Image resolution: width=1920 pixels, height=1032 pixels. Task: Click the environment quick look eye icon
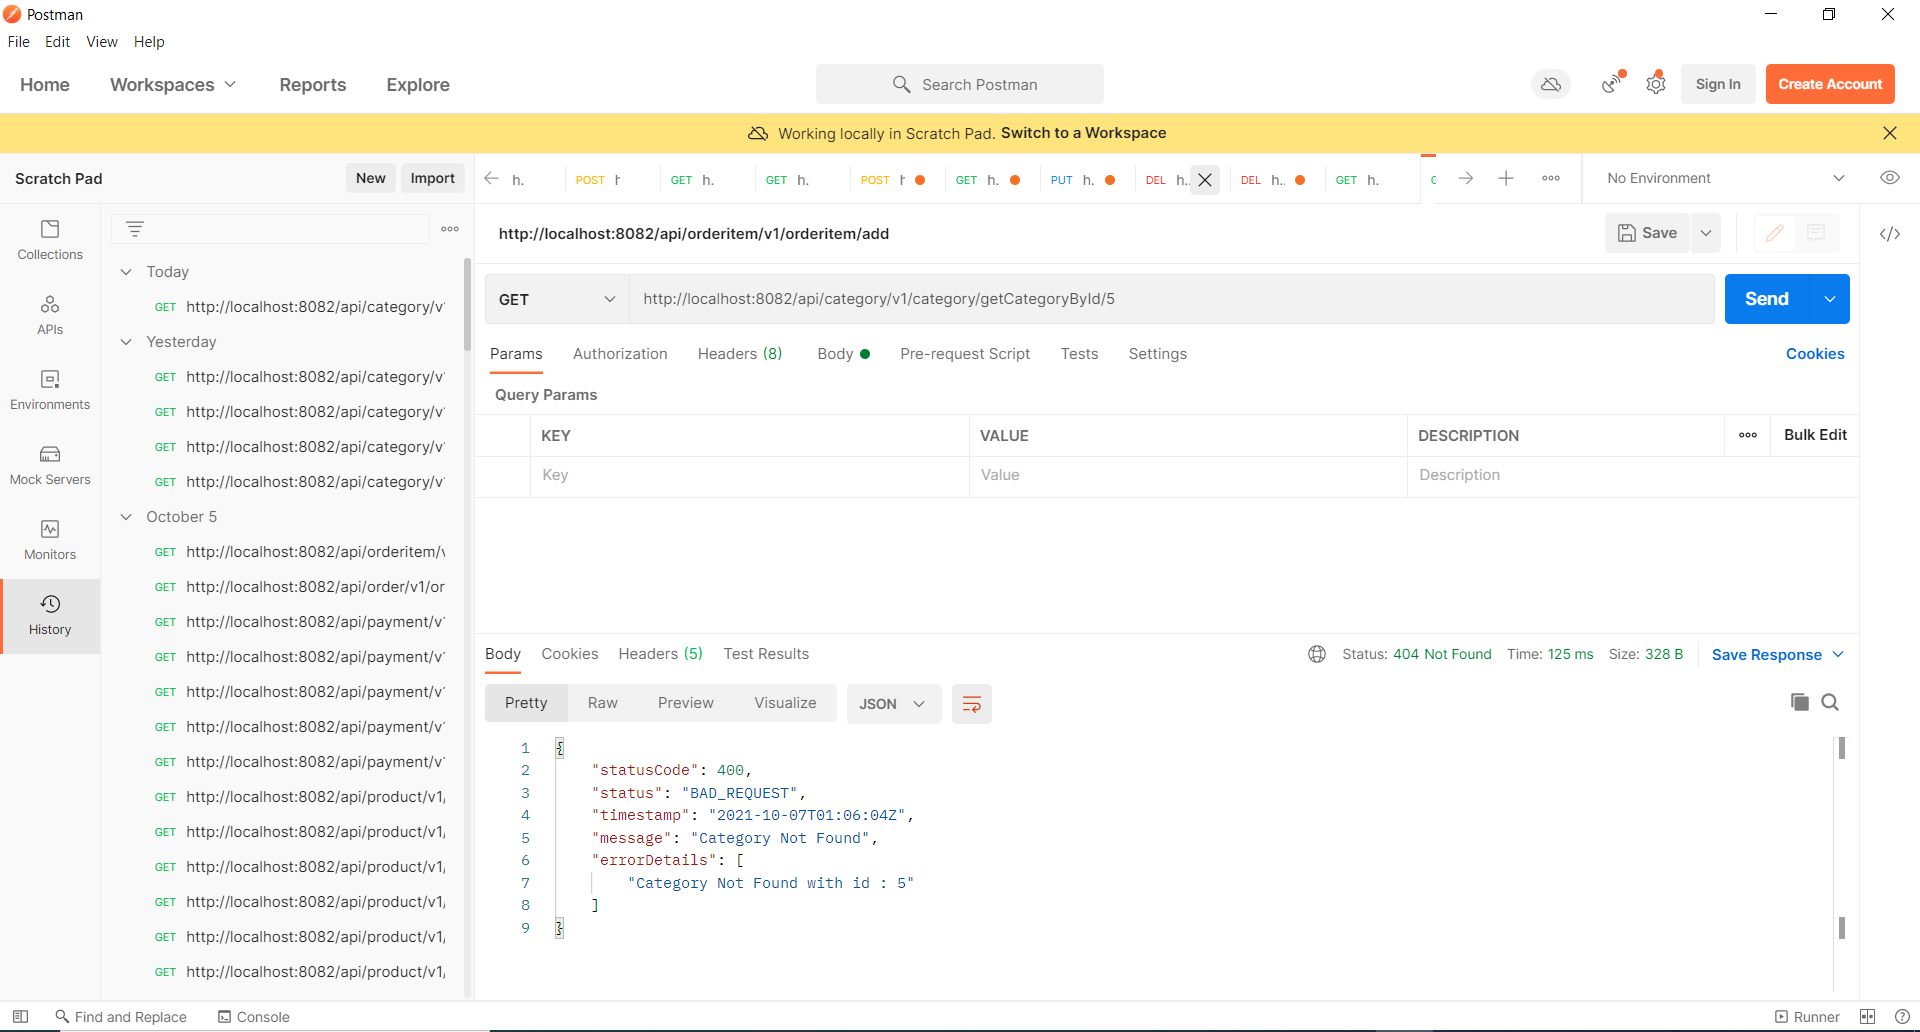(1890, 178)
